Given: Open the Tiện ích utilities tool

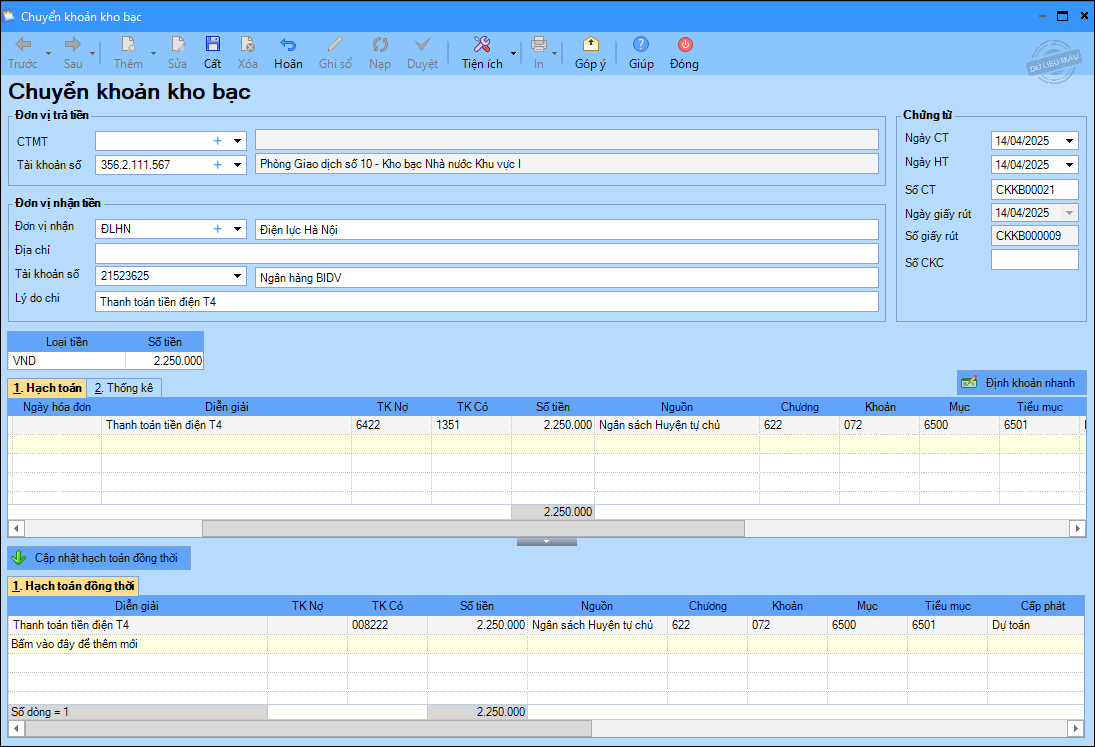Looking at the screenshot, I should (482, 53).
